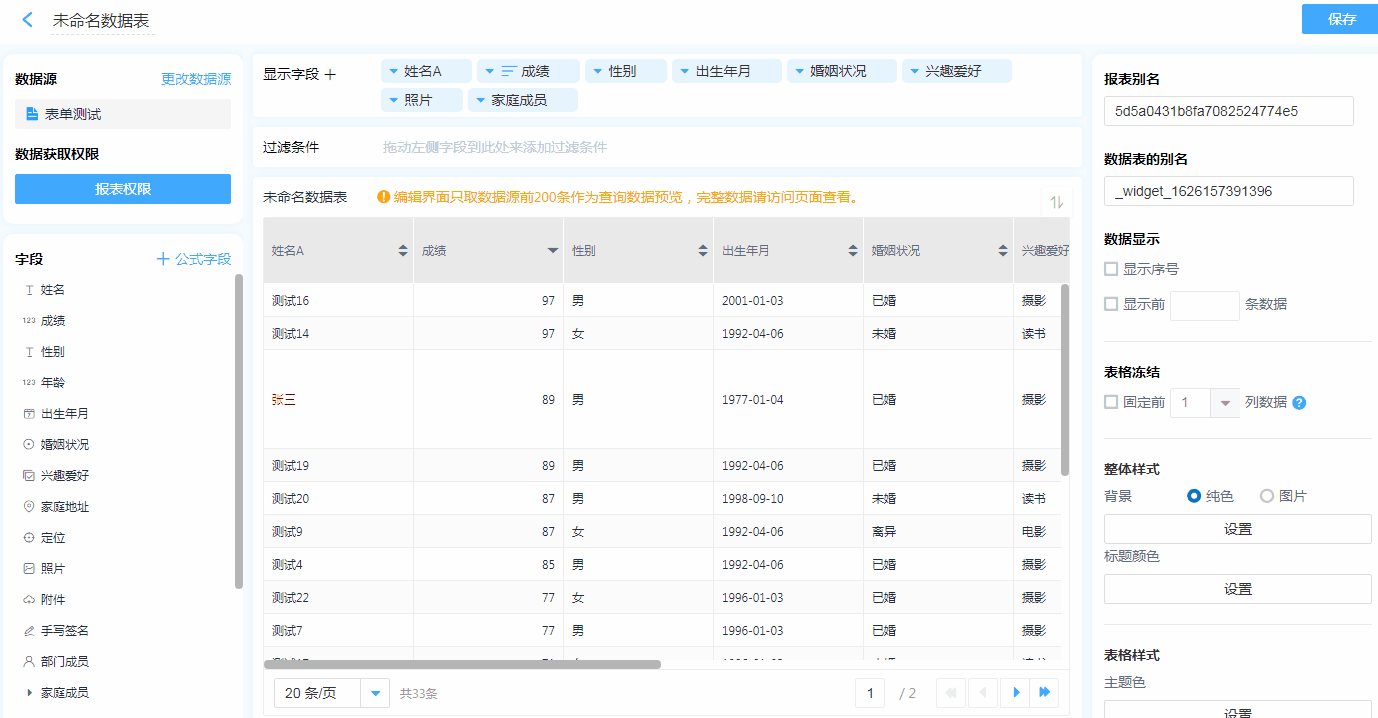Click the 报表别名 input field
The image size is (1378, 718).
(1228, 111)
